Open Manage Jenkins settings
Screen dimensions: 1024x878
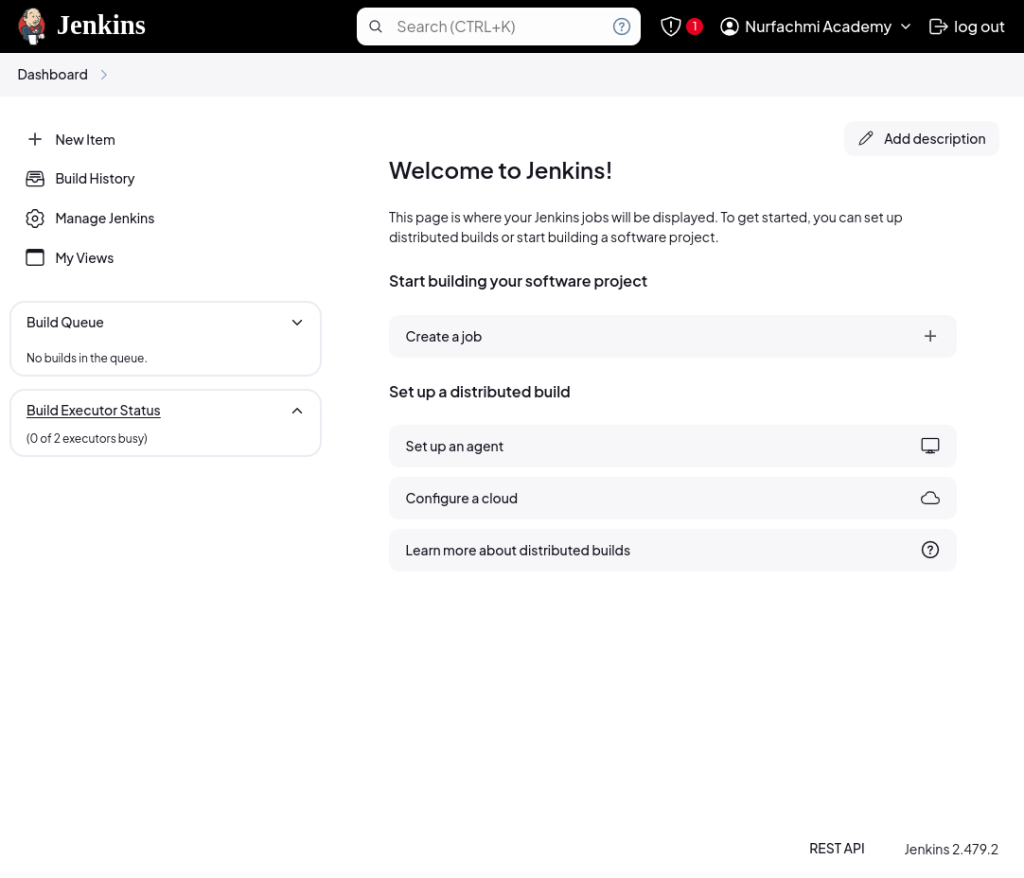104,218
